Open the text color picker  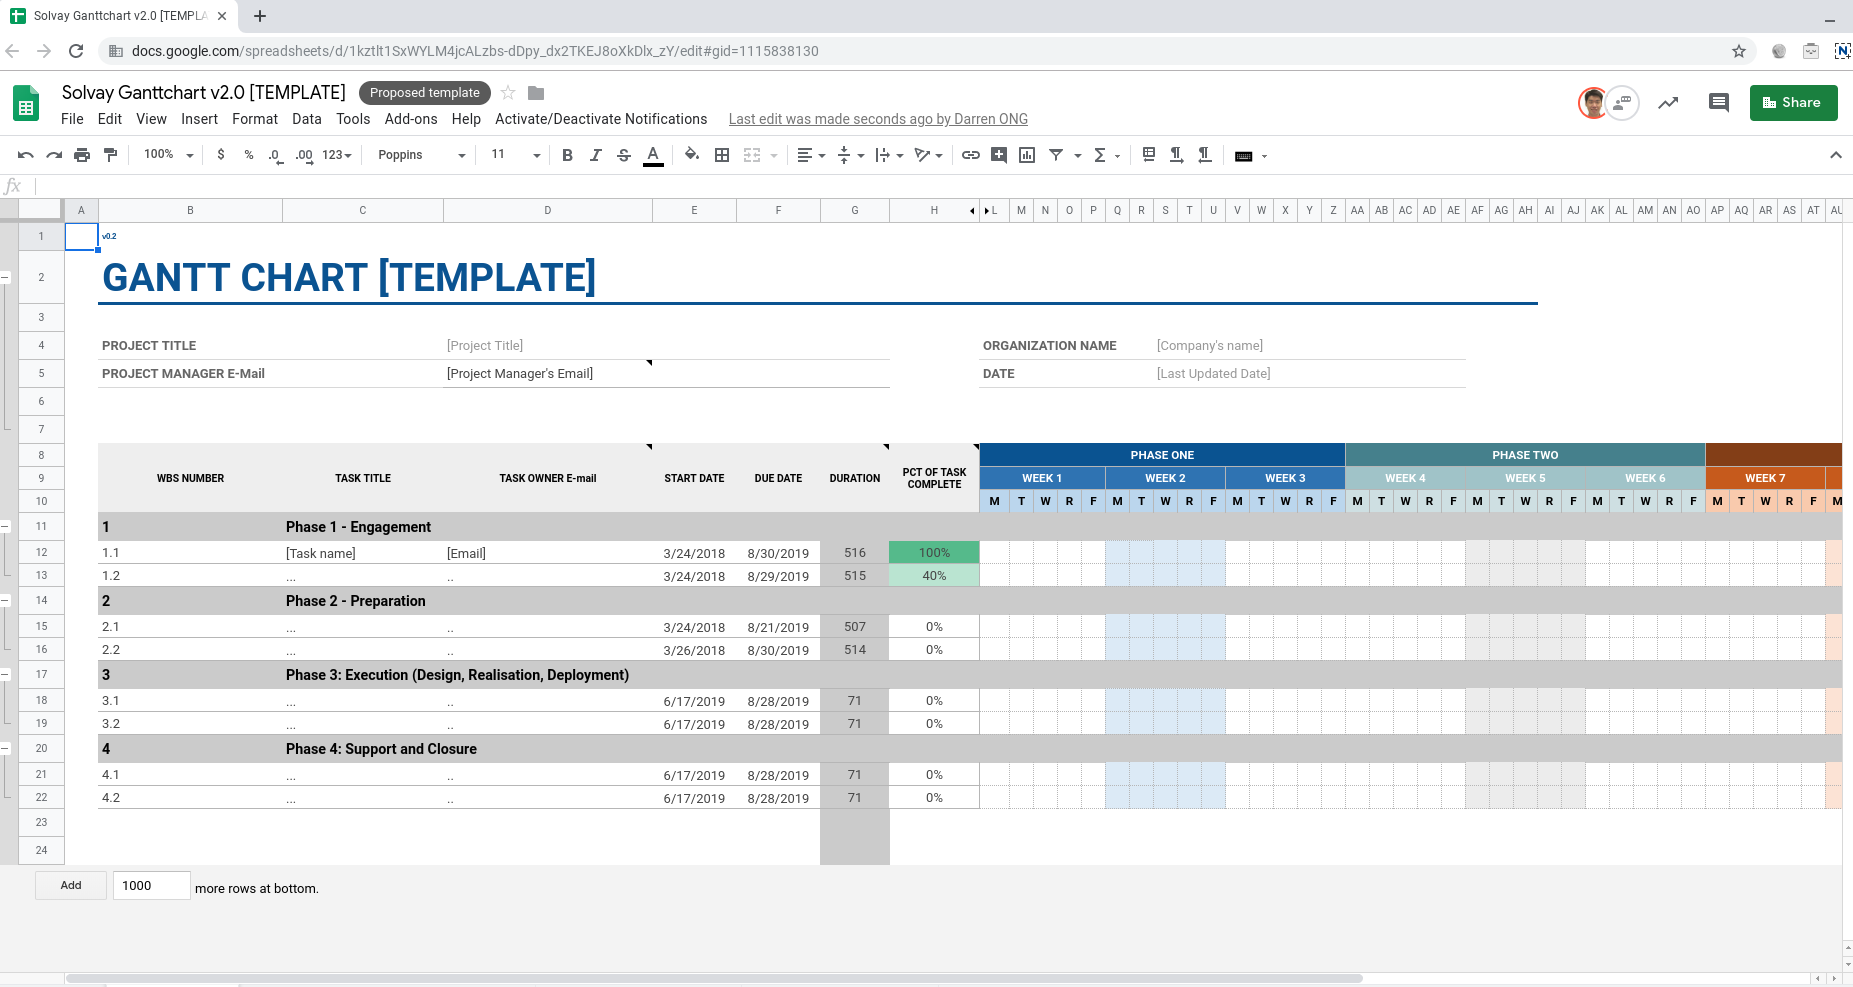coord(653,155)
